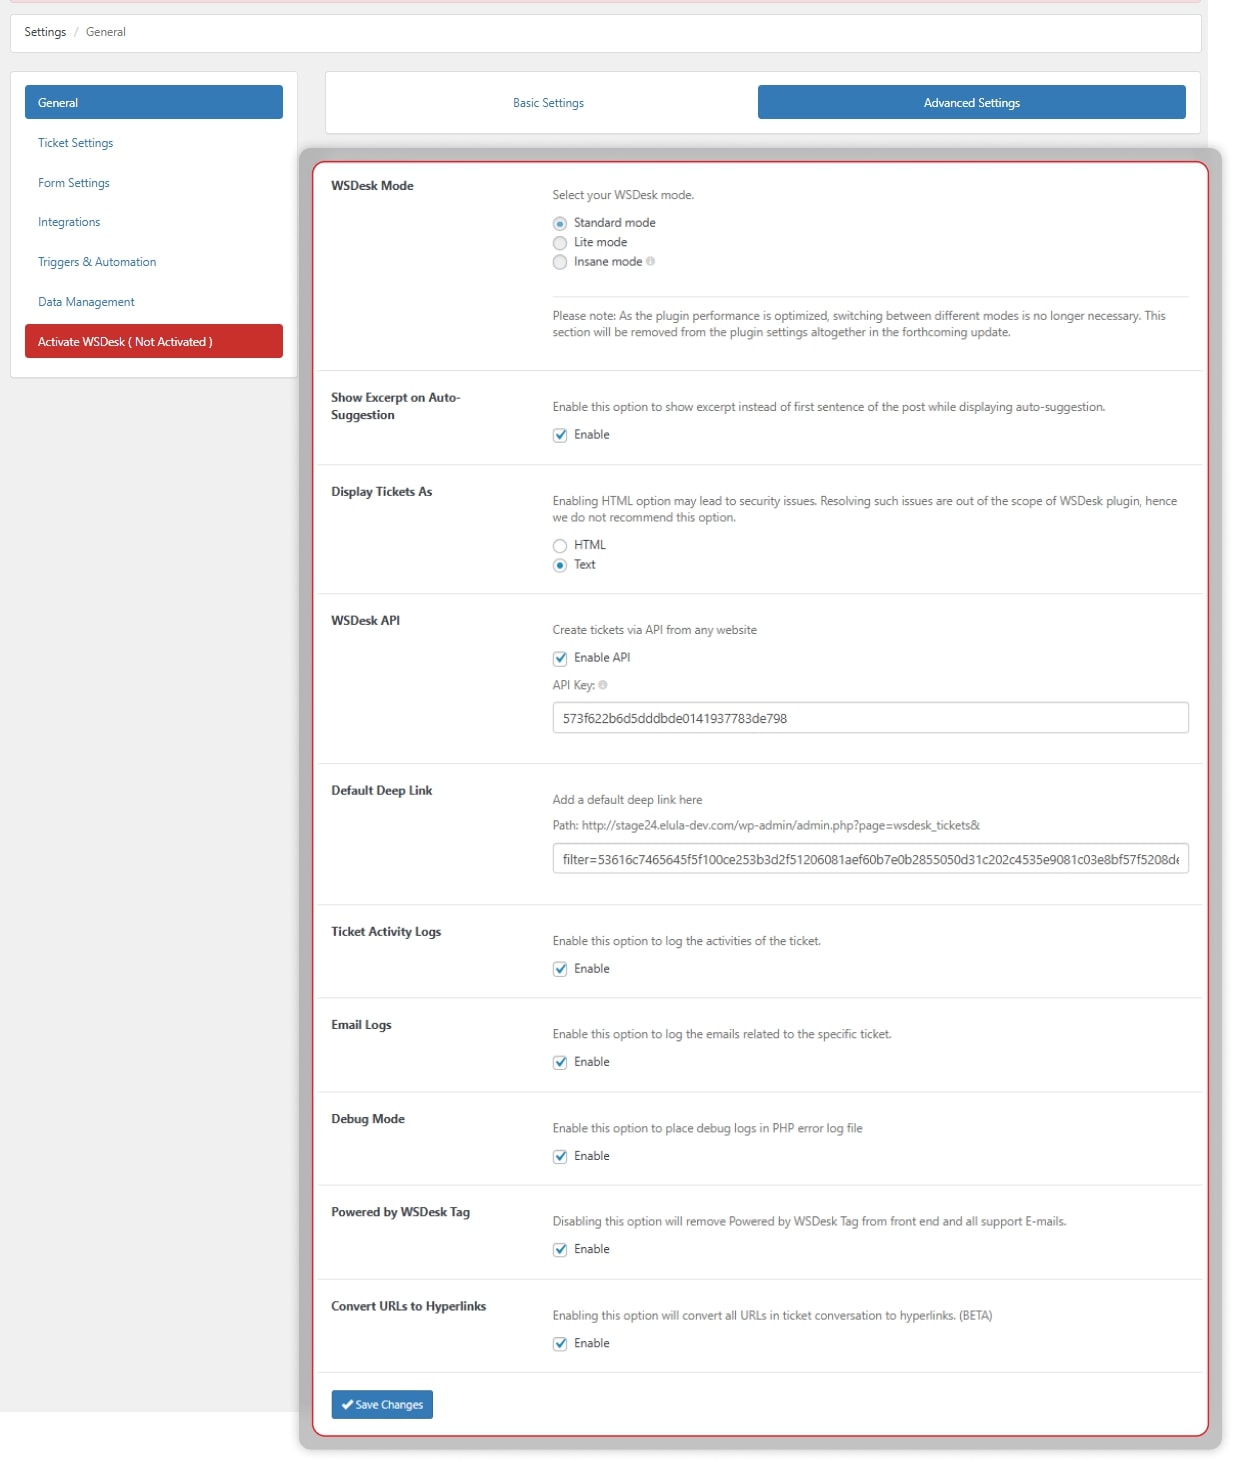Disable Show Excerpt on Auto-Suggestion

pyautogui.click(x=560, y=435)
